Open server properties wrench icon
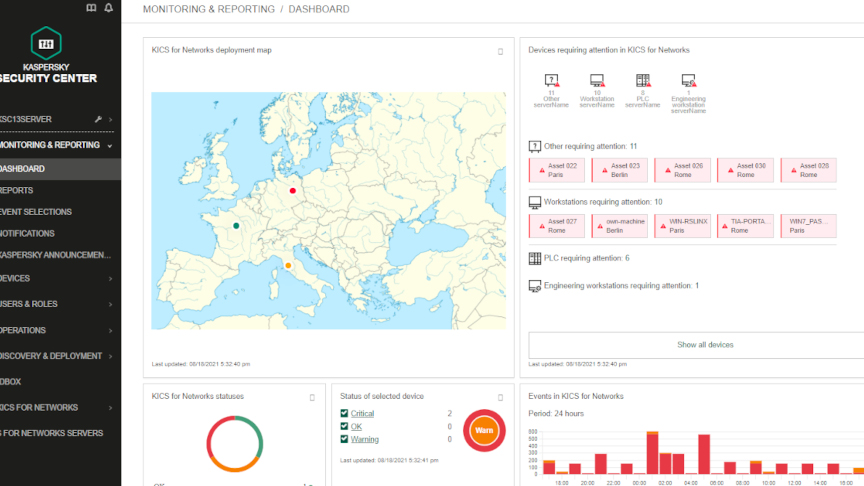The width and height of the screenshot is (864, 486). [x=98, y=119]
